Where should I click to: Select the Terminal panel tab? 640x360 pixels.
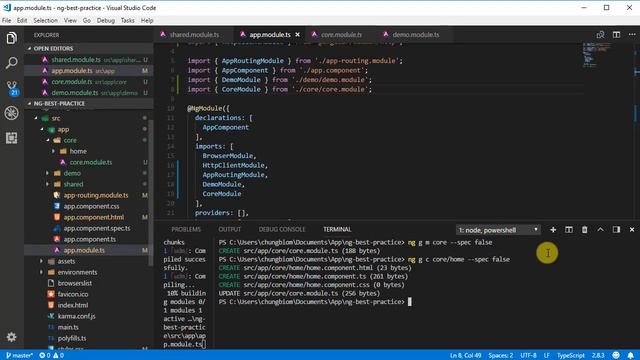pos(337,230)
